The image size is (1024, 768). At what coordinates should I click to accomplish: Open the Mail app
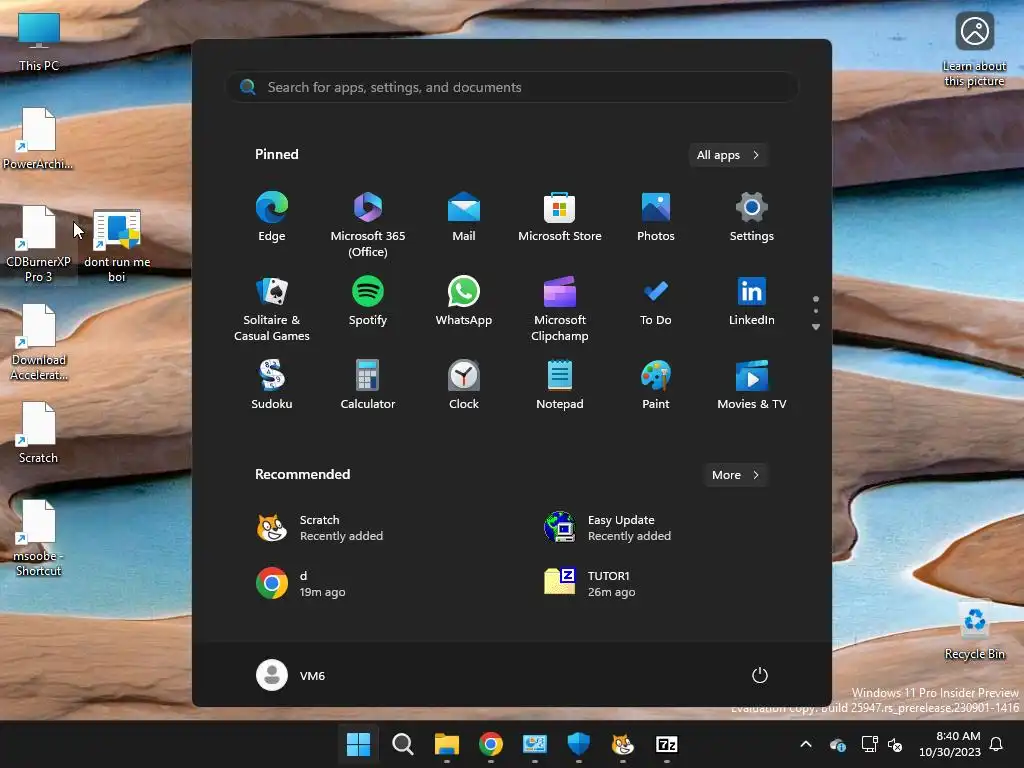coord(464,217)
